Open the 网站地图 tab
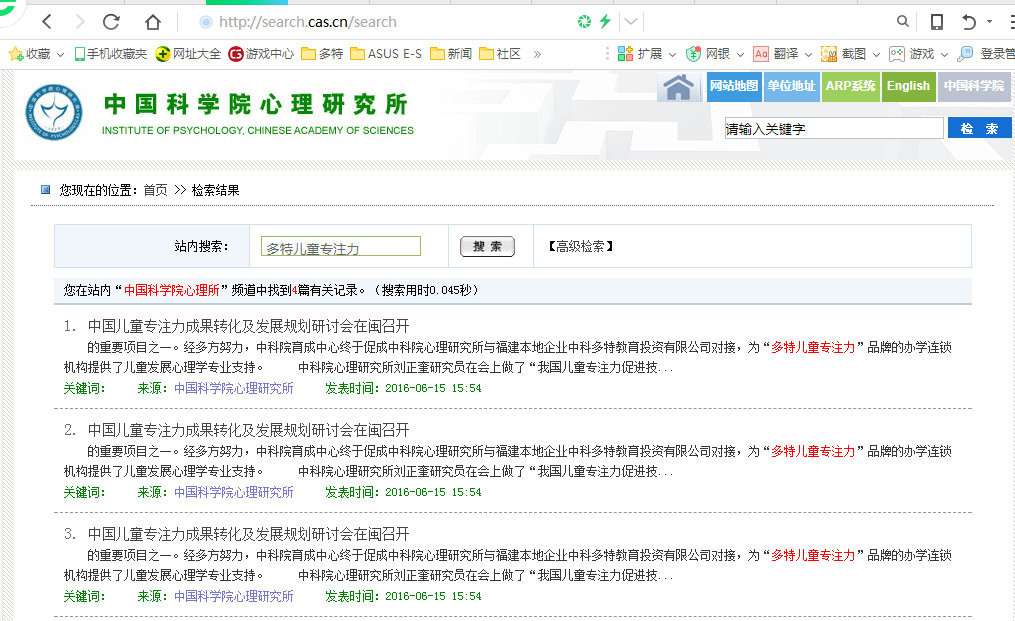This screenshot has width=1015, height=621. 733,86
